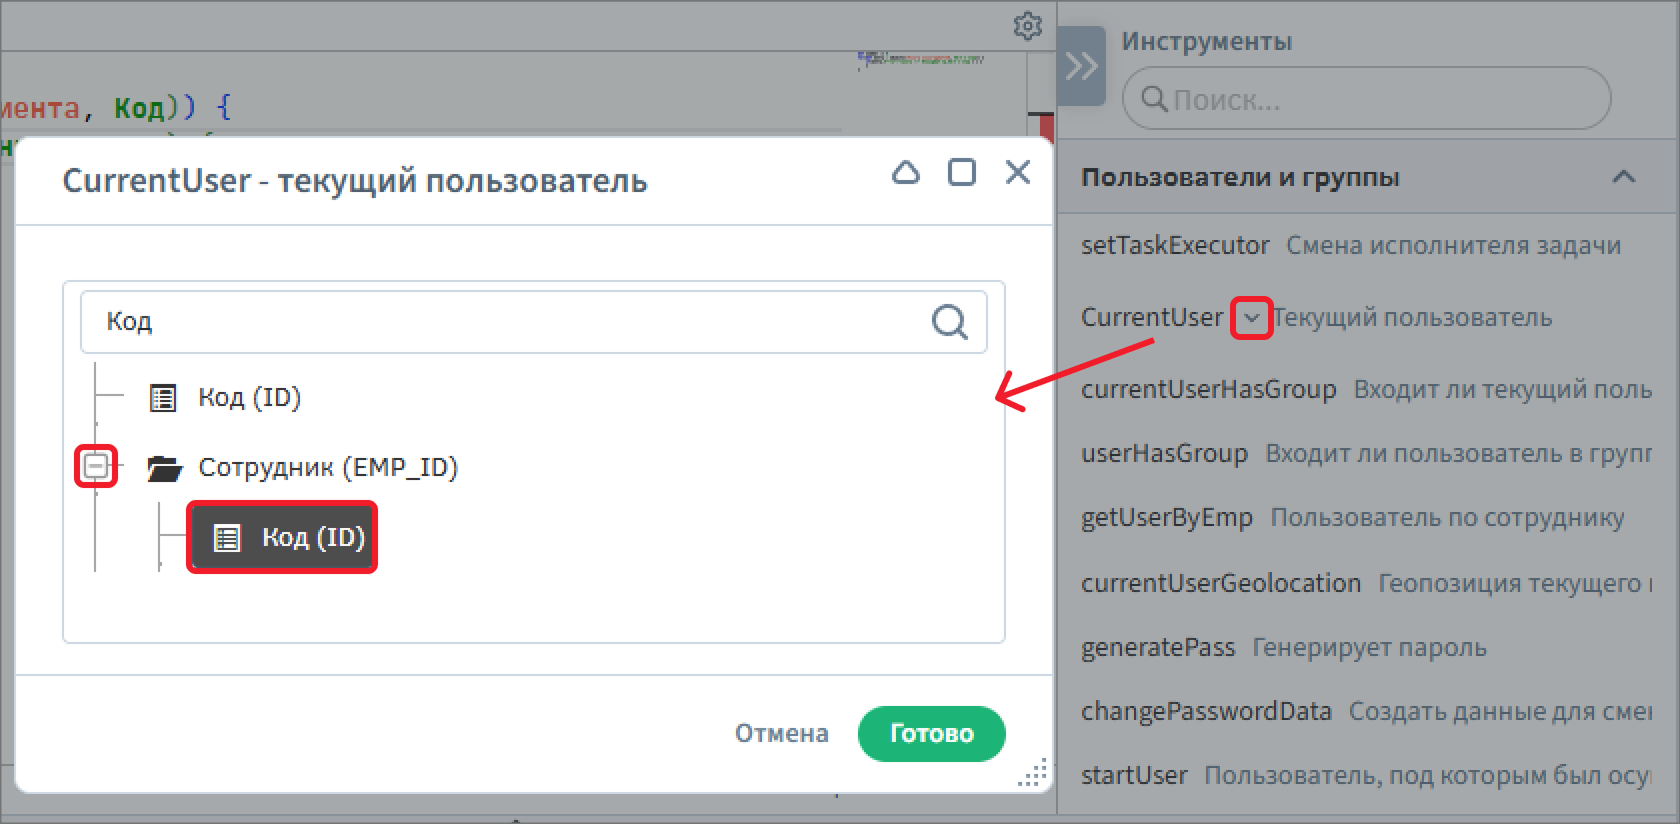Screen dimensions: 1680x824
Task: Collapse the Пользователи и группы section
Action: [1623, 178]
